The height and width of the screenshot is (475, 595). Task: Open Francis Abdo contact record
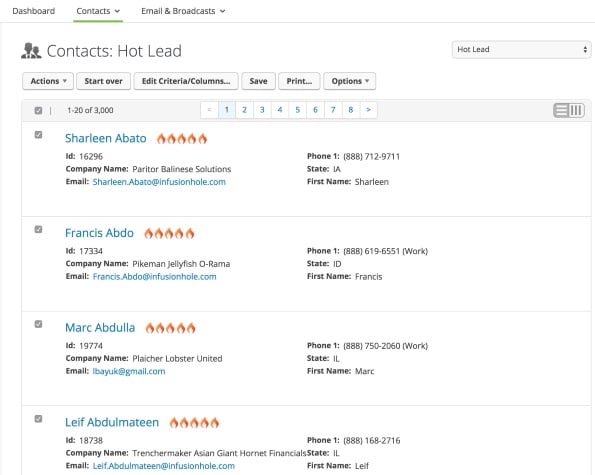coord(99,233)
